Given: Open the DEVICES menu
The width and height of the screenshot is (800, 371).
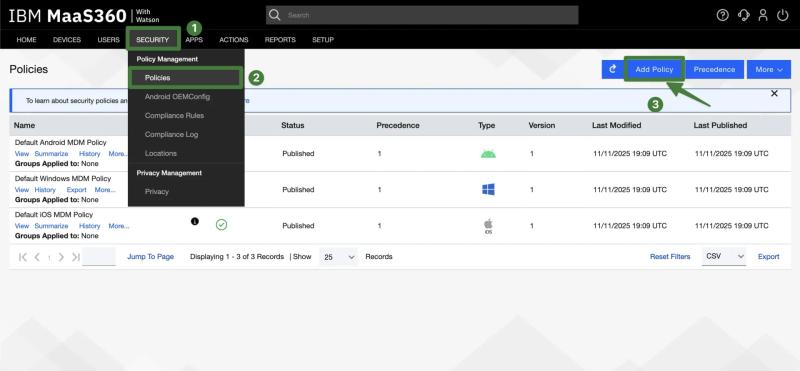Looking at the screenshot, I should tap(67, 40).
